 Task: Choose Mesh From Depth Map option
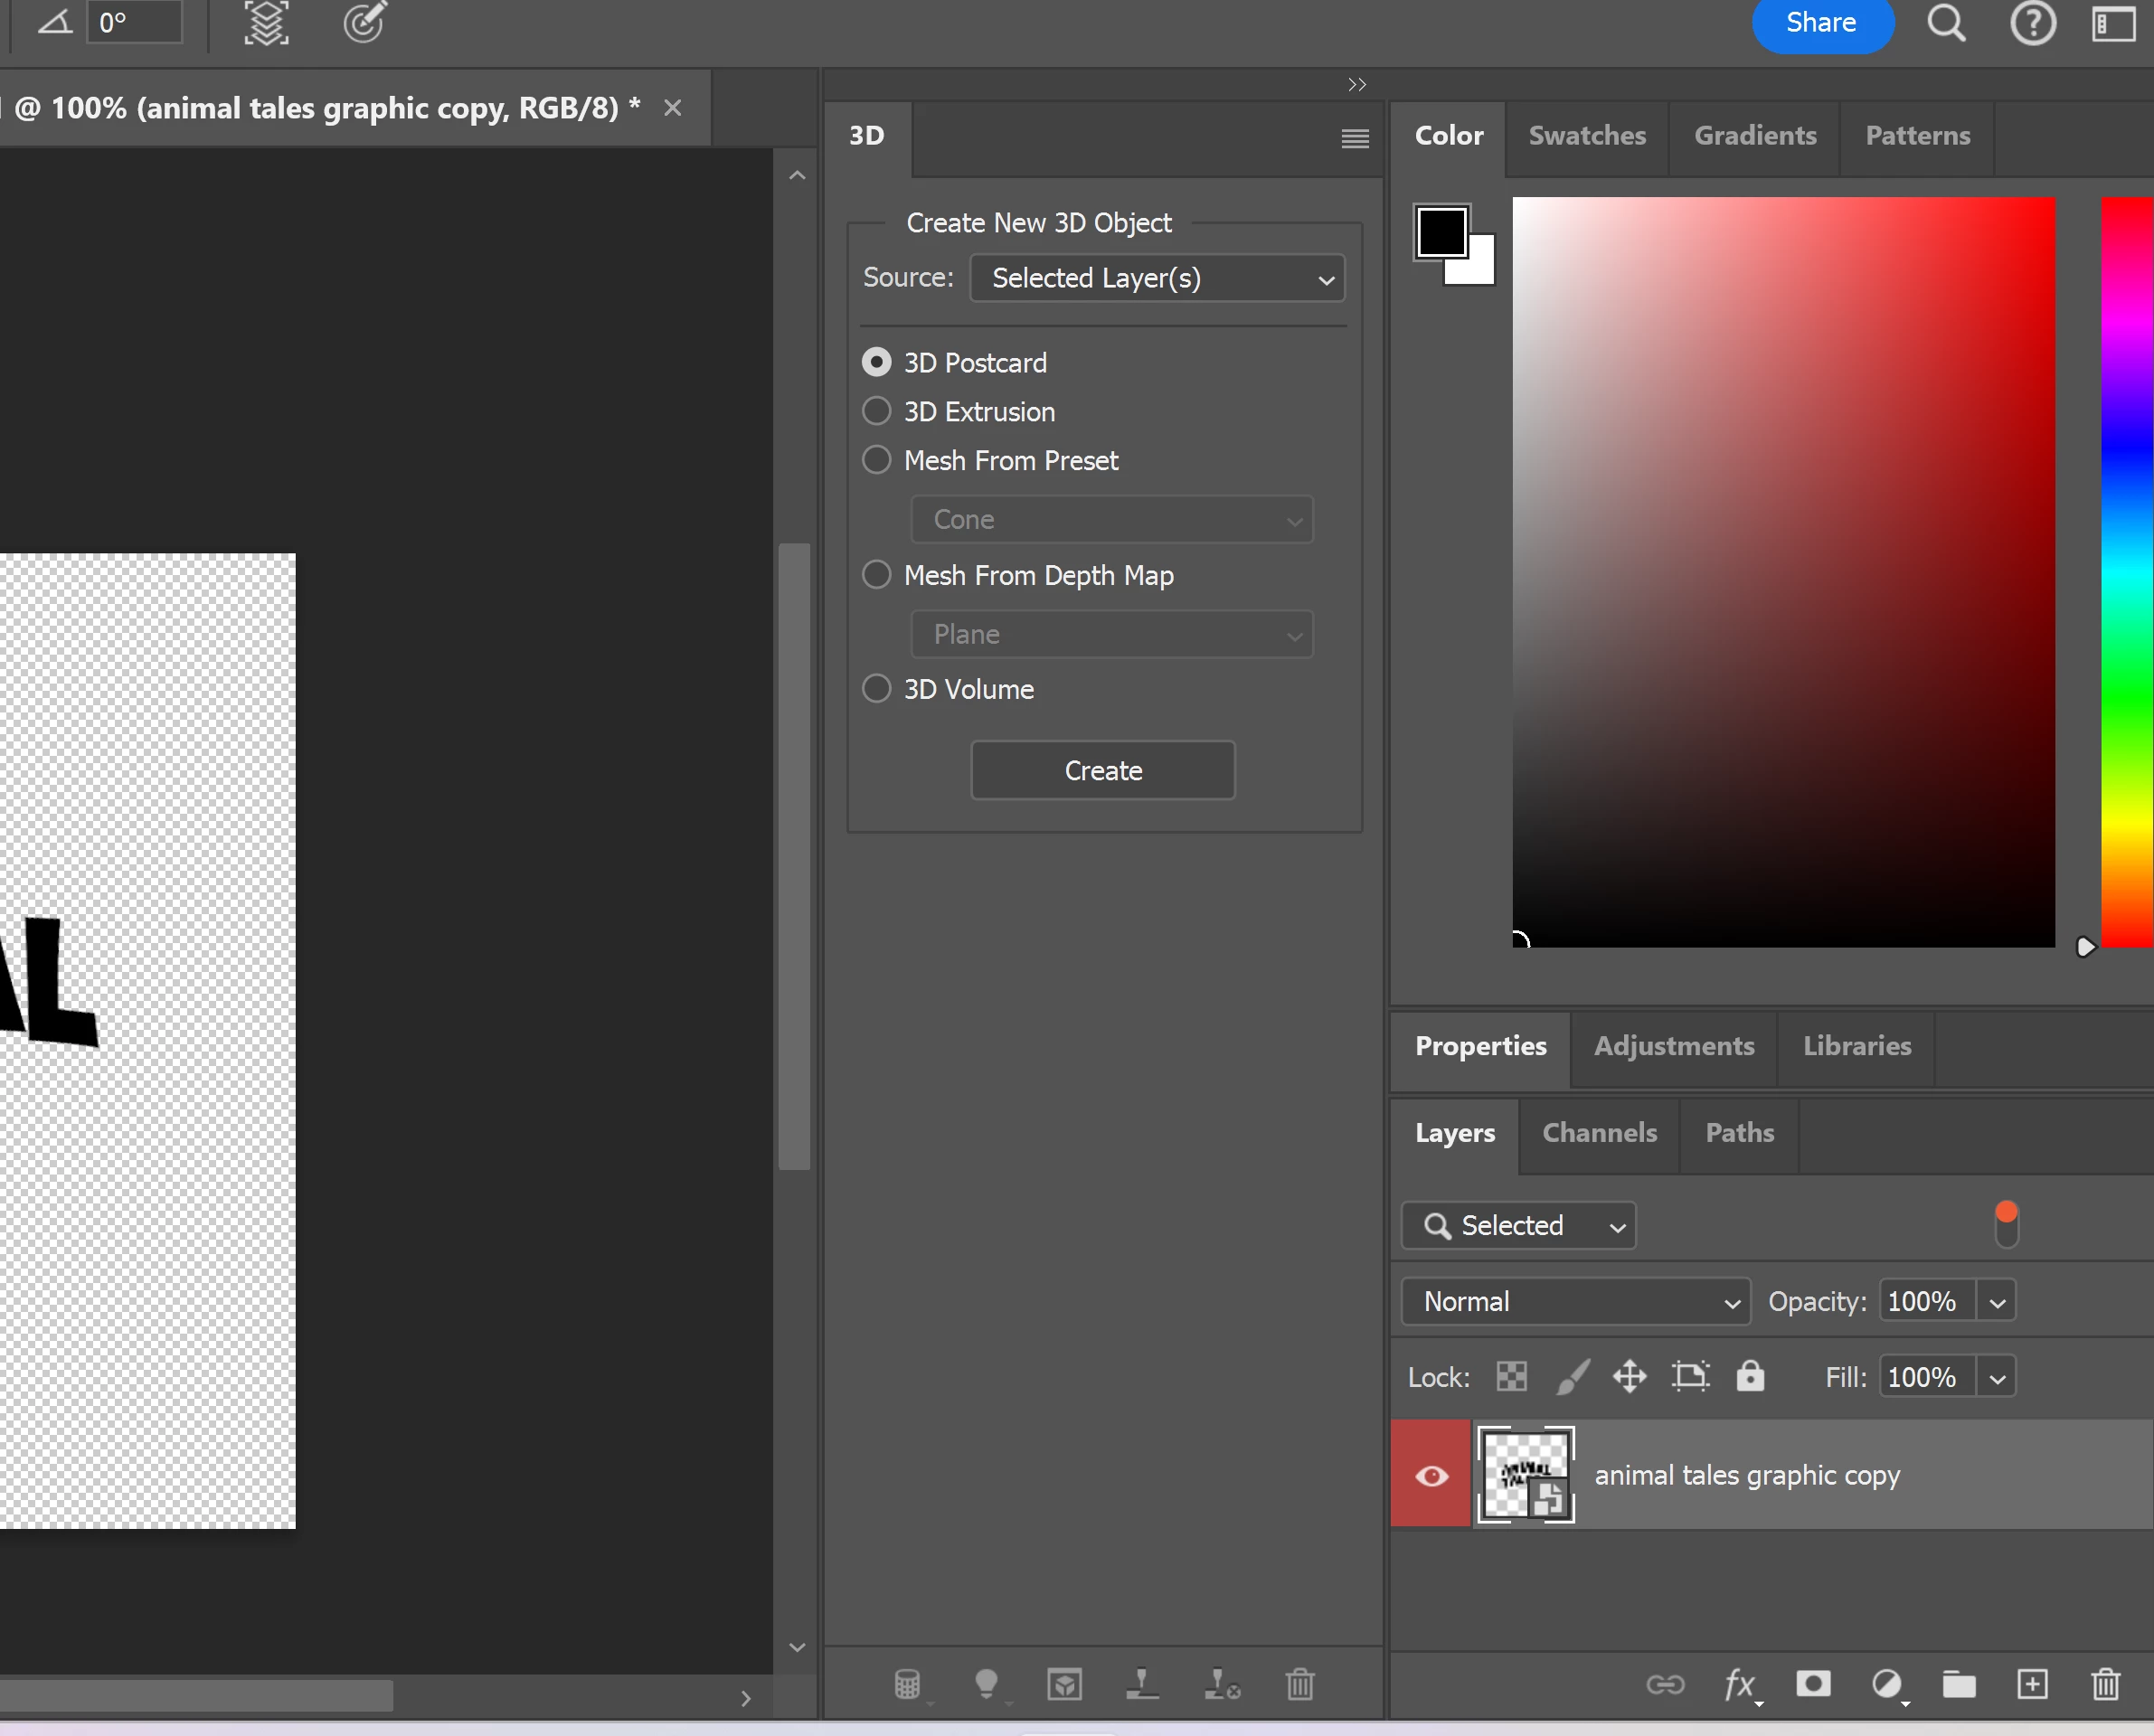pos(876,575)
